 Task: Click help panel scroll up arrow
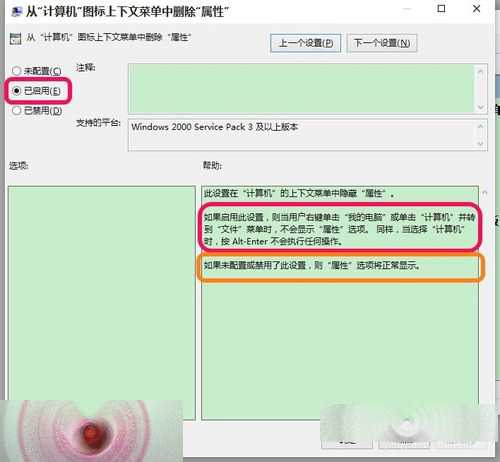coord(485,193)
